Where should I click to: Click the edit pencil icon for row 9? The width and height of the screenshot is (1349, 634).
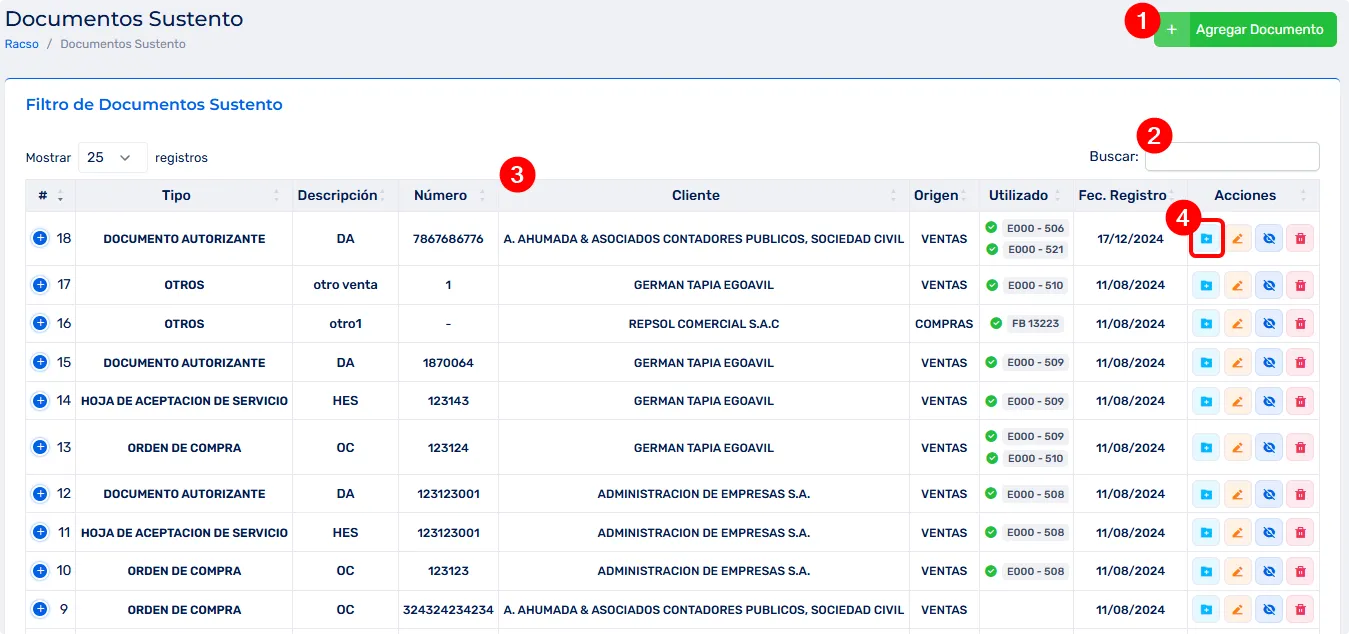click(1237, 610)
